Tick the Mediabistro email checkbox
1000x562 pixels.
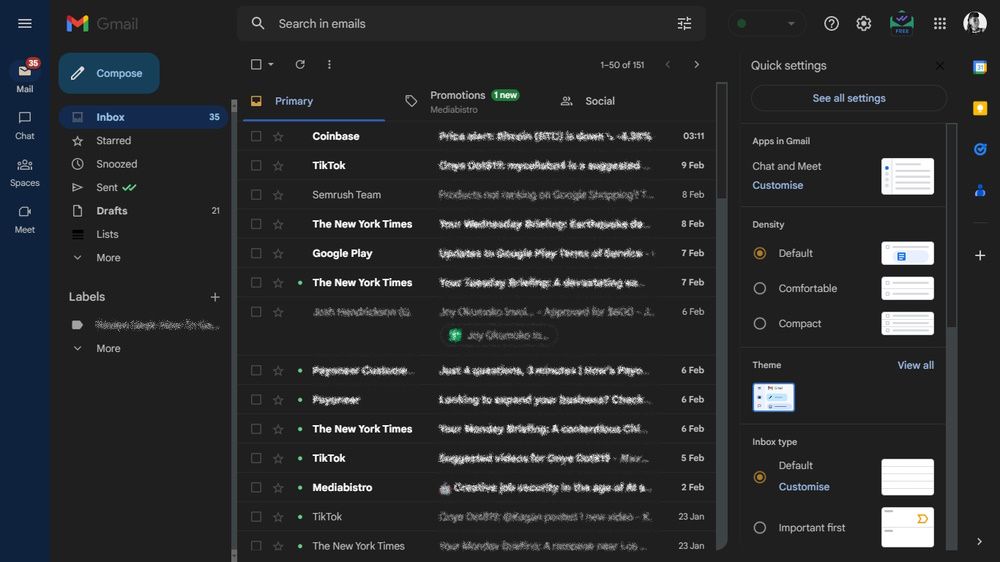256,487
